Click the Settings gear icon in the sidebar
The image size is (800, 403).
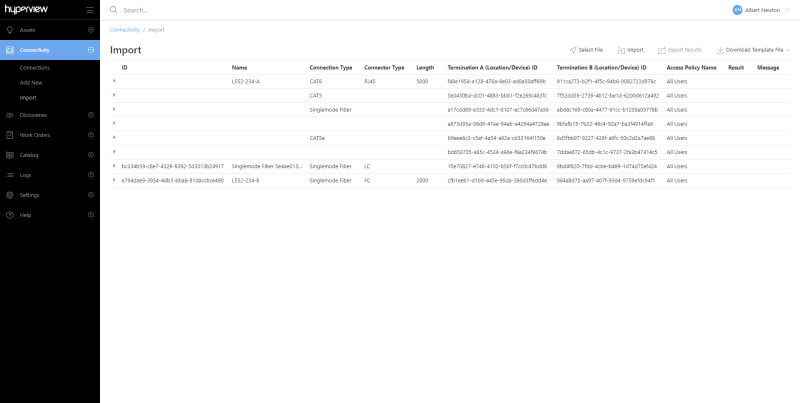point(9,195)
